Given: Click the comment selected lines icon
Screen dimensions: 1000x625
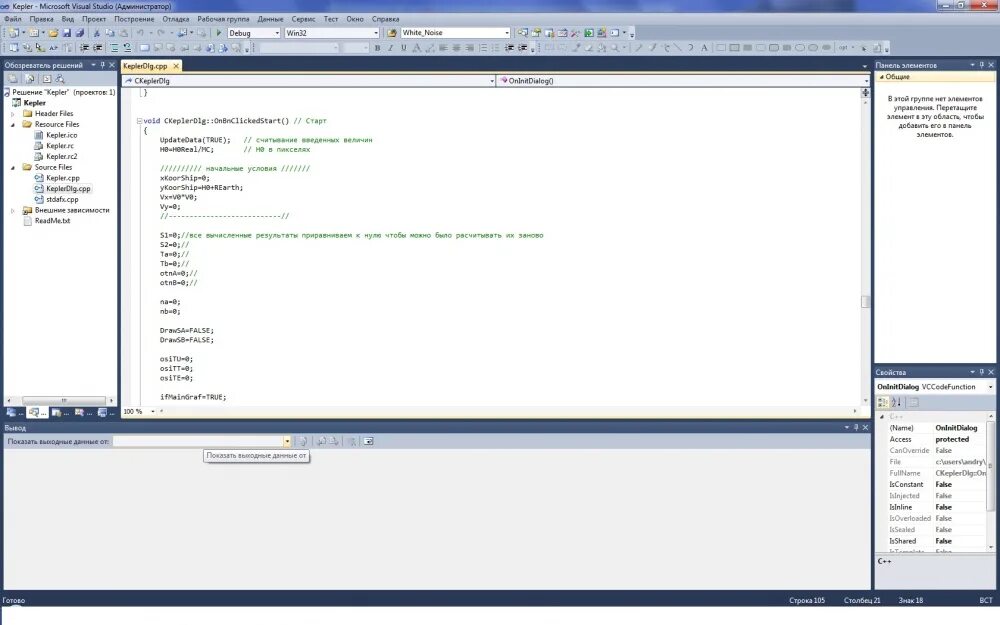Looking at the screenshot, I should click(114, 48).
